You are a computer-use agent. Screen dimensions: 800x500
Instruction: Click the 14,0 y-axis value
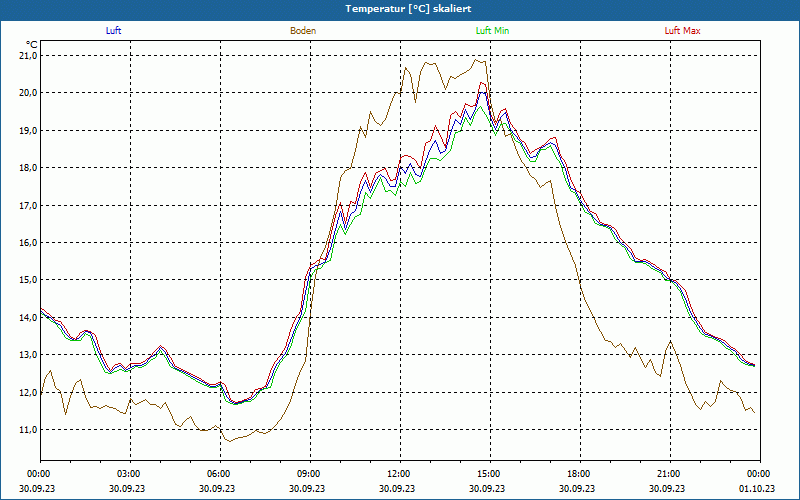click(x=30, y=317)
